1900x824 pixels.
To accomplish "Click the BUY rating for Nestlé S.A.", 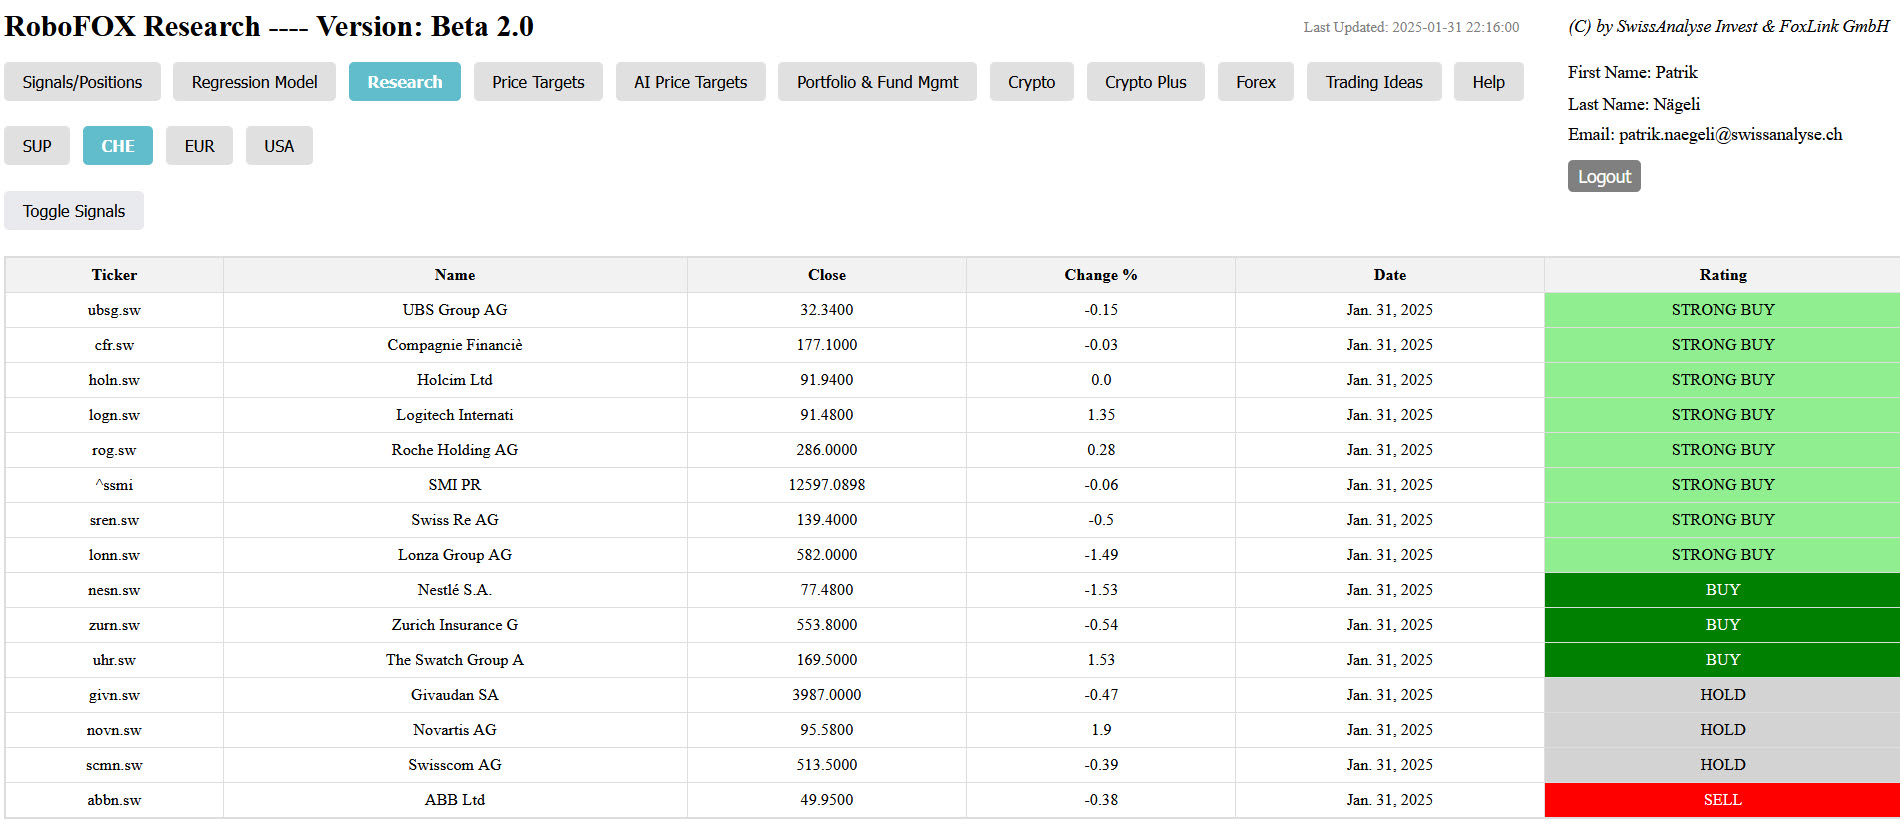I will pyautogui.click(x=1723, y=590).
